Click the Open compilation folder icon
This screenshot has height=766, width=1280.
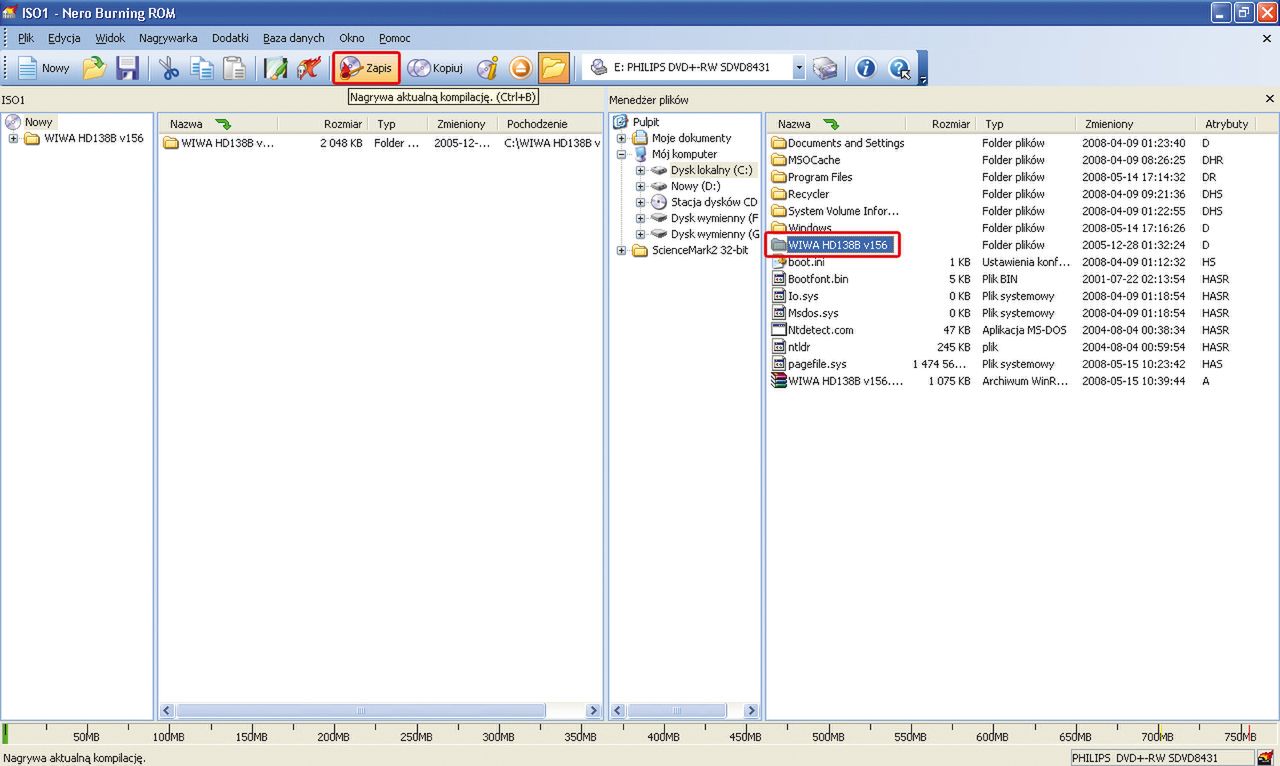coord(94,68)
